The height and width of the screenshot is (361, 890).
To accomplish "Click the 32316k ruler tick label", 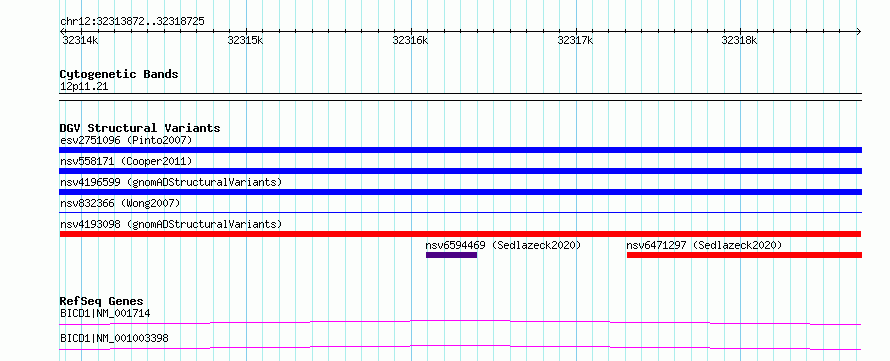I will [x=410, y=40].
